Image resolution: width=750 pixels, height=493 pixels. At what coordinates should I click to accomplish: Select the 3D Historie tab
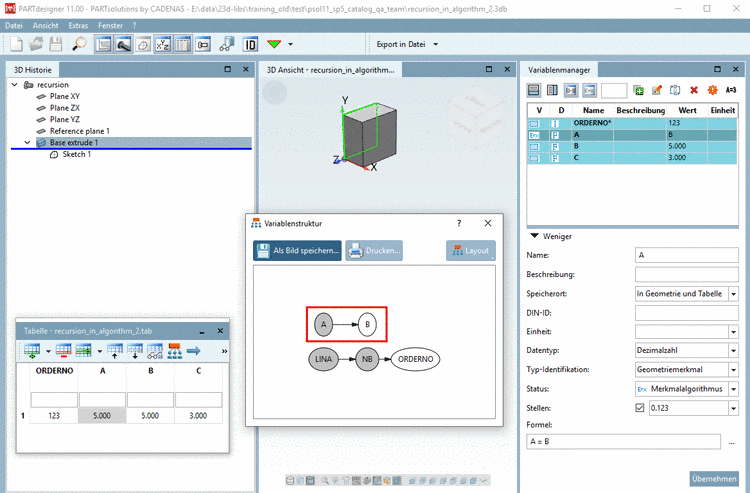[33, 70]
